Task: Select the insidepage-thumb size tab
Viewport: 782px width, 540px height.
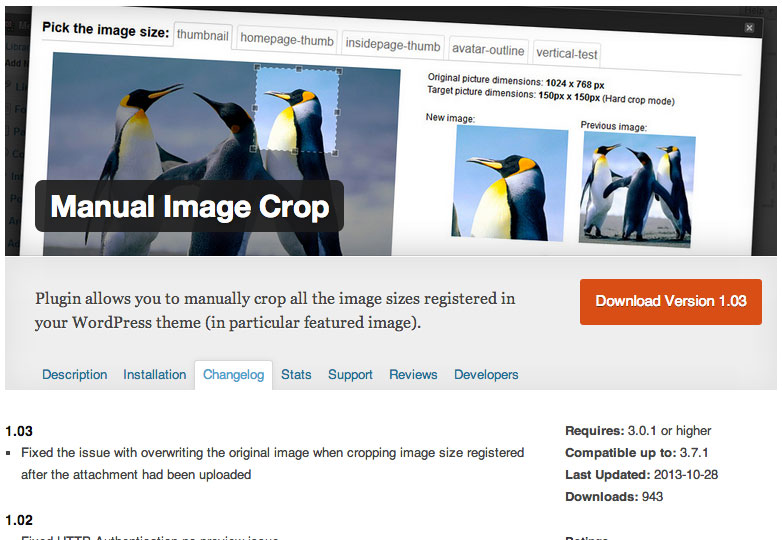Action: tap(393, 45)
